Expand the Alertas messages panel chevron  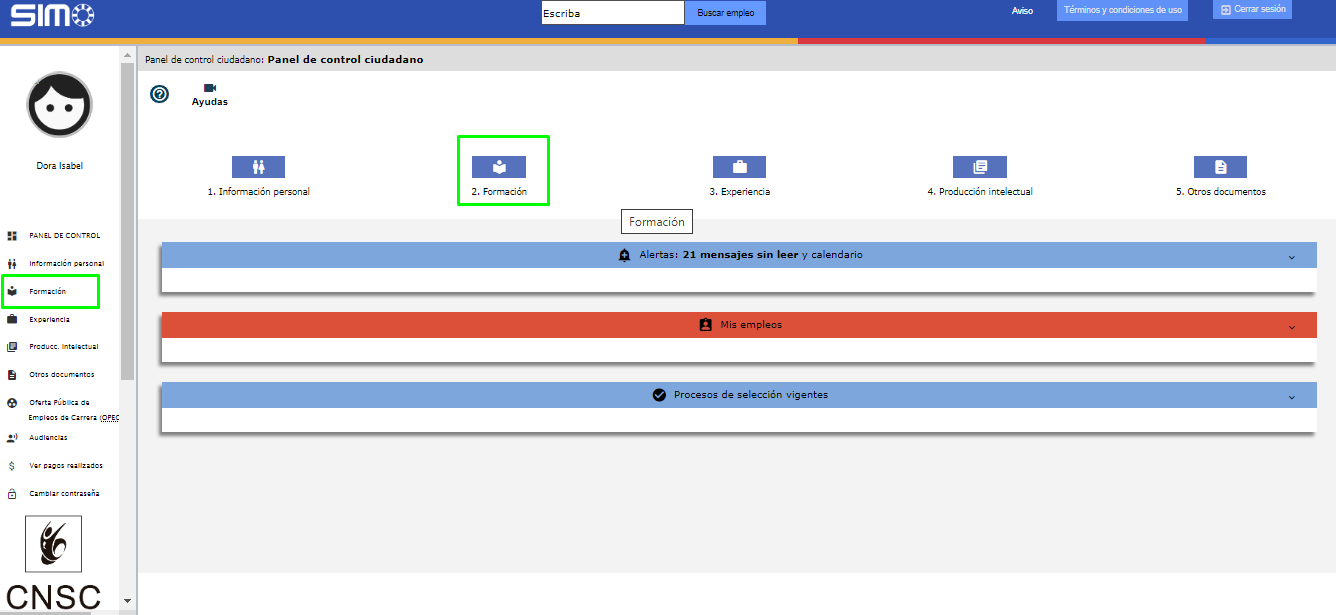[1291, 257]
